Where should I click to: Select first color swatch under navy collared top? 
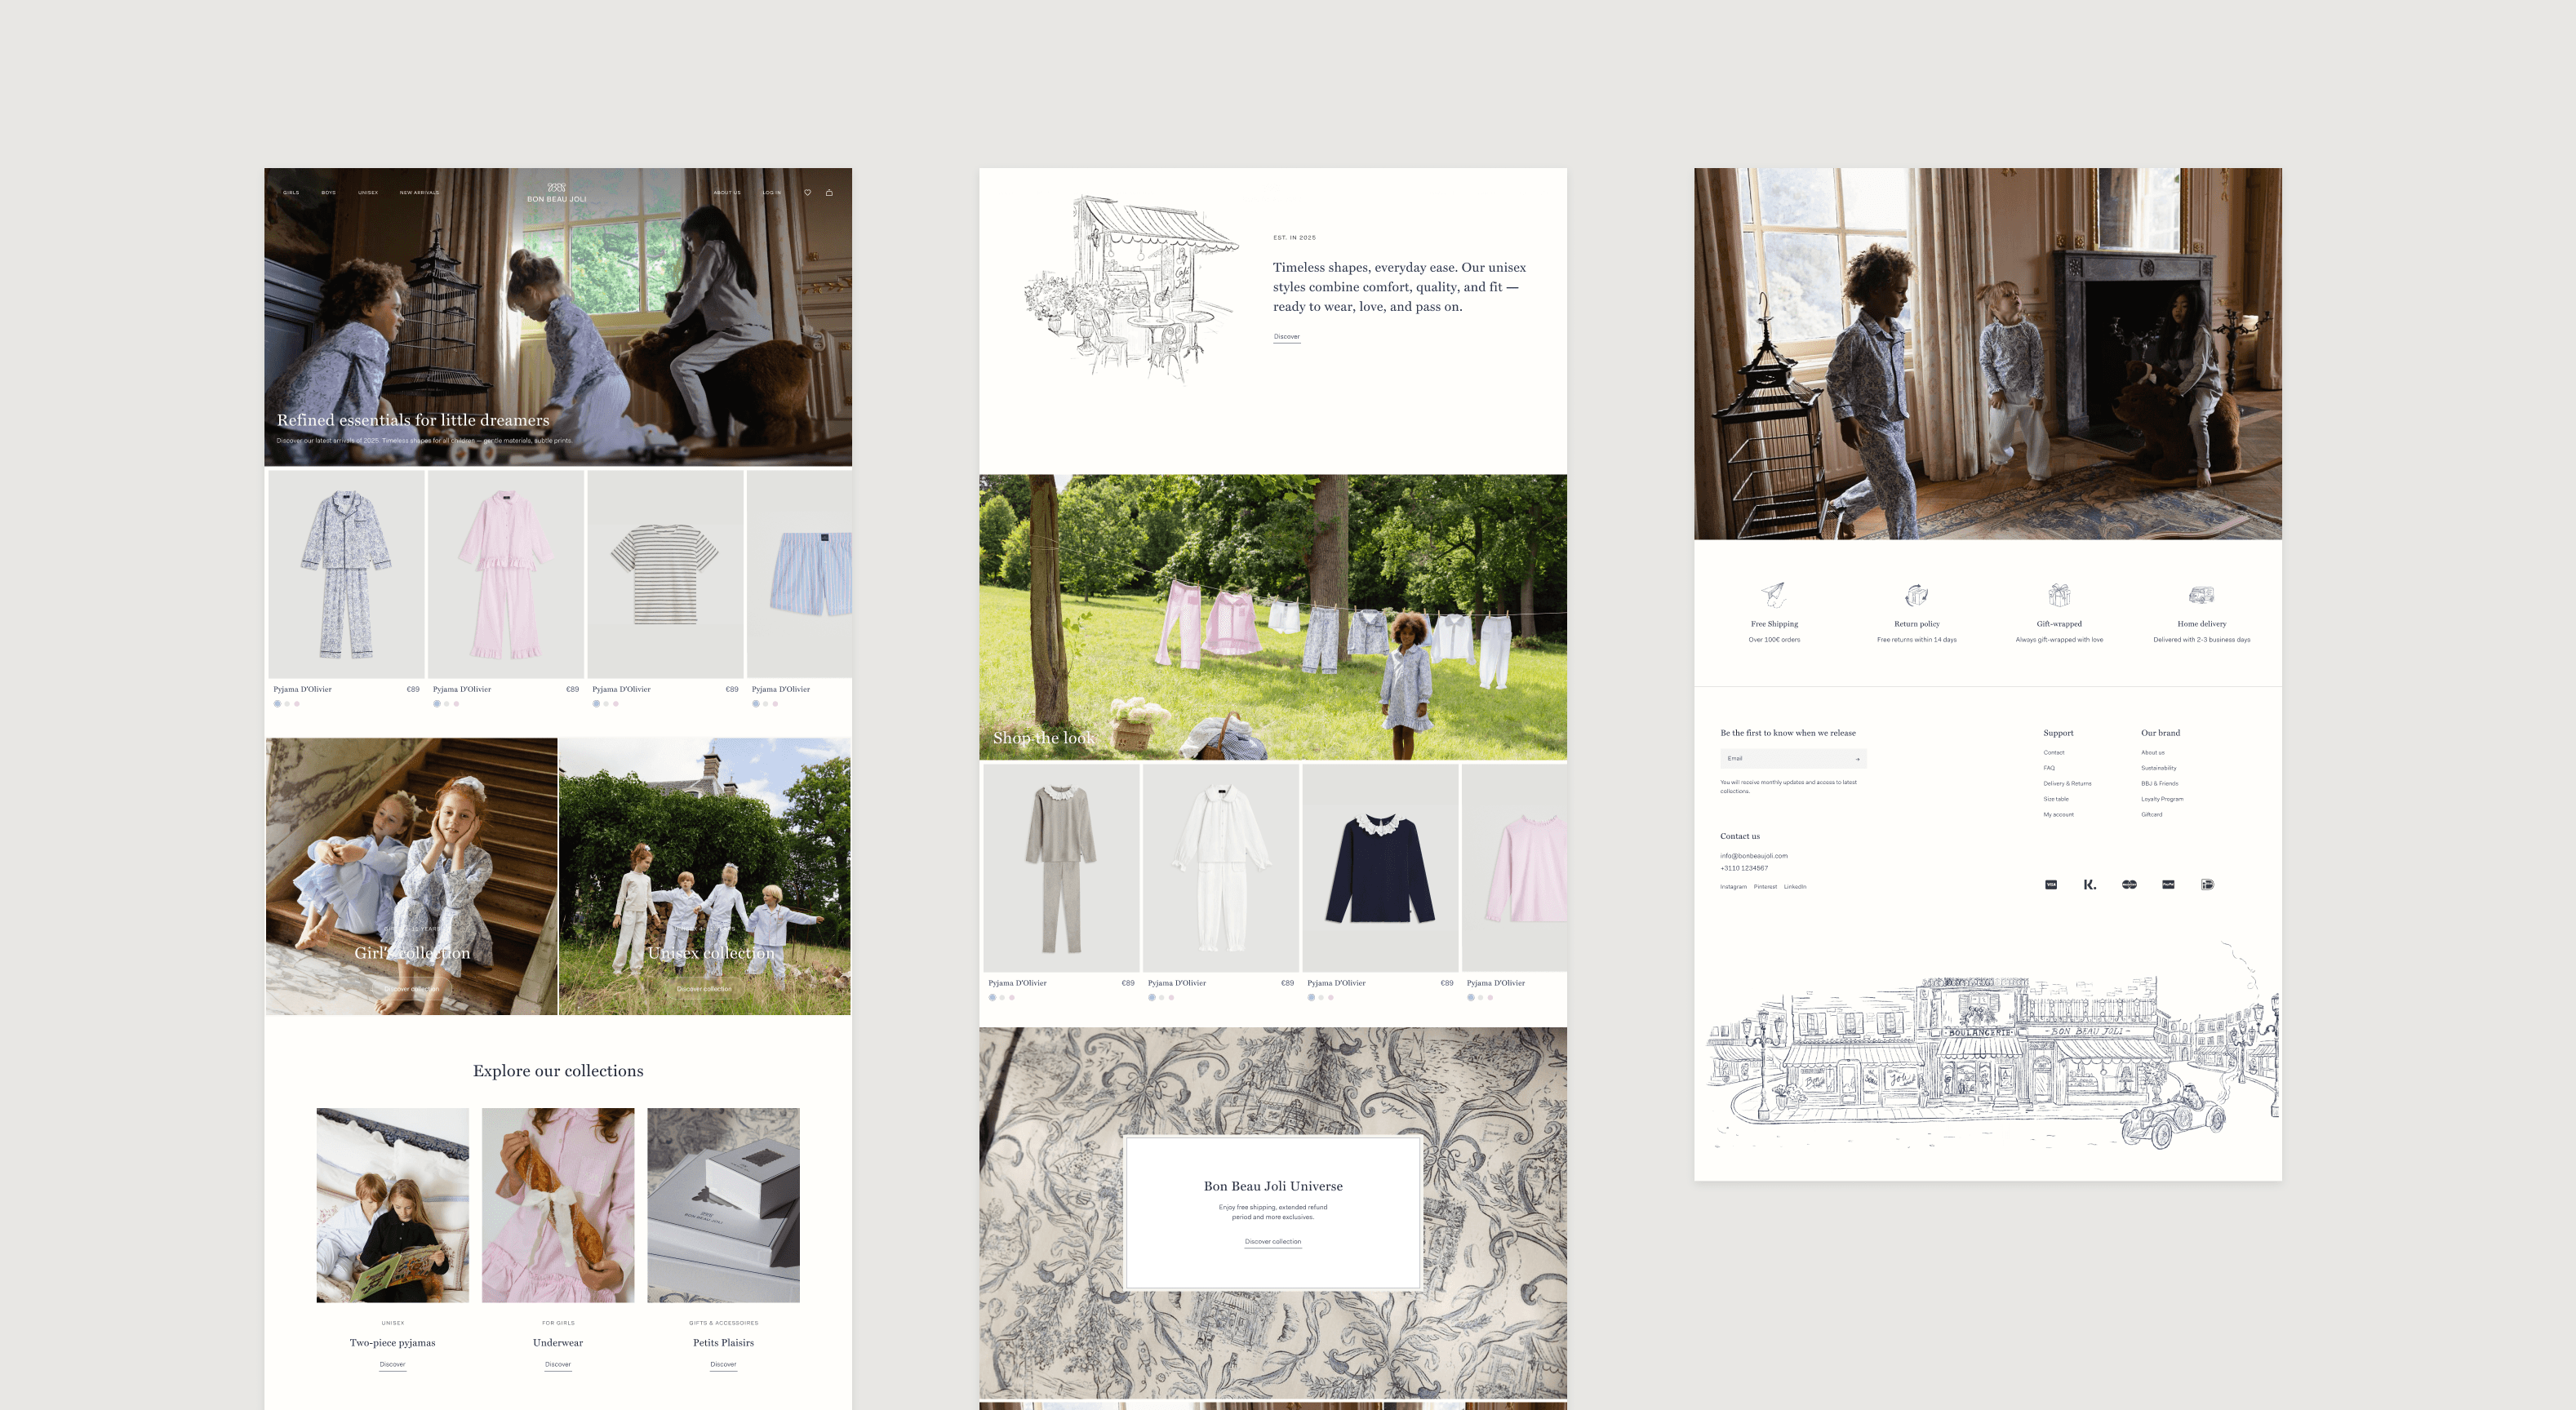coord(1311,998)
